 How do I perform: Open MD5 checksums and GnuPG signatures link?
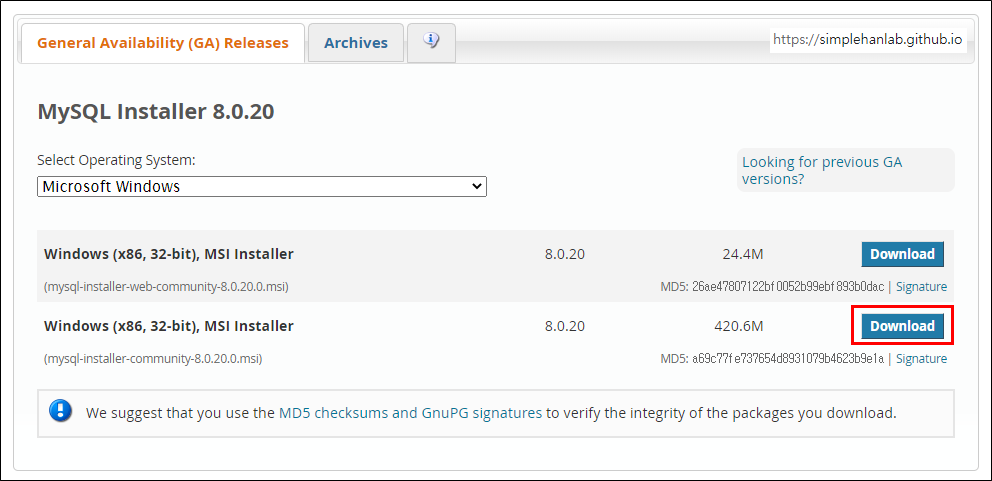[x=410, y=413]
